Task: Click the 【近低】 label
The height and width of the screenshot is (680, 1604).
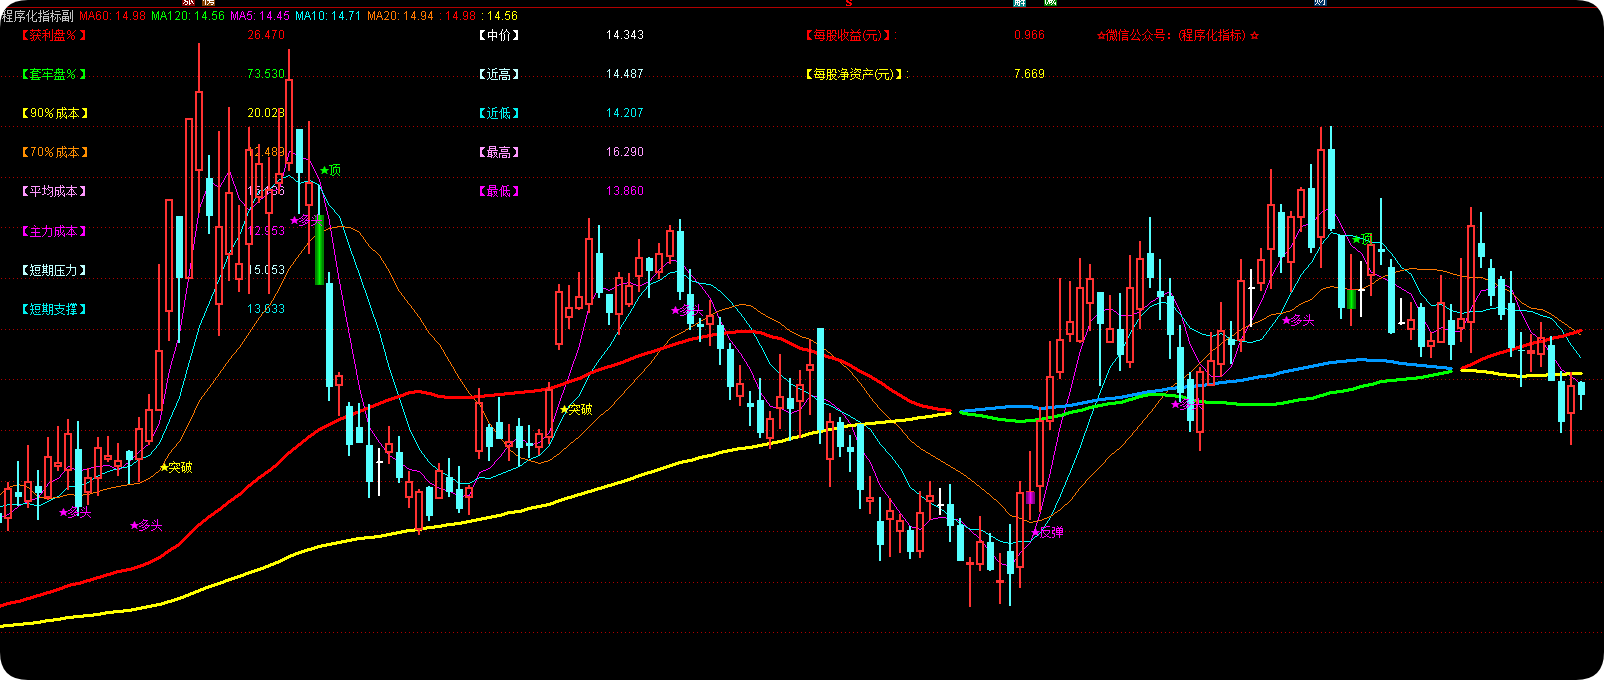Action: tap(500, 113)
